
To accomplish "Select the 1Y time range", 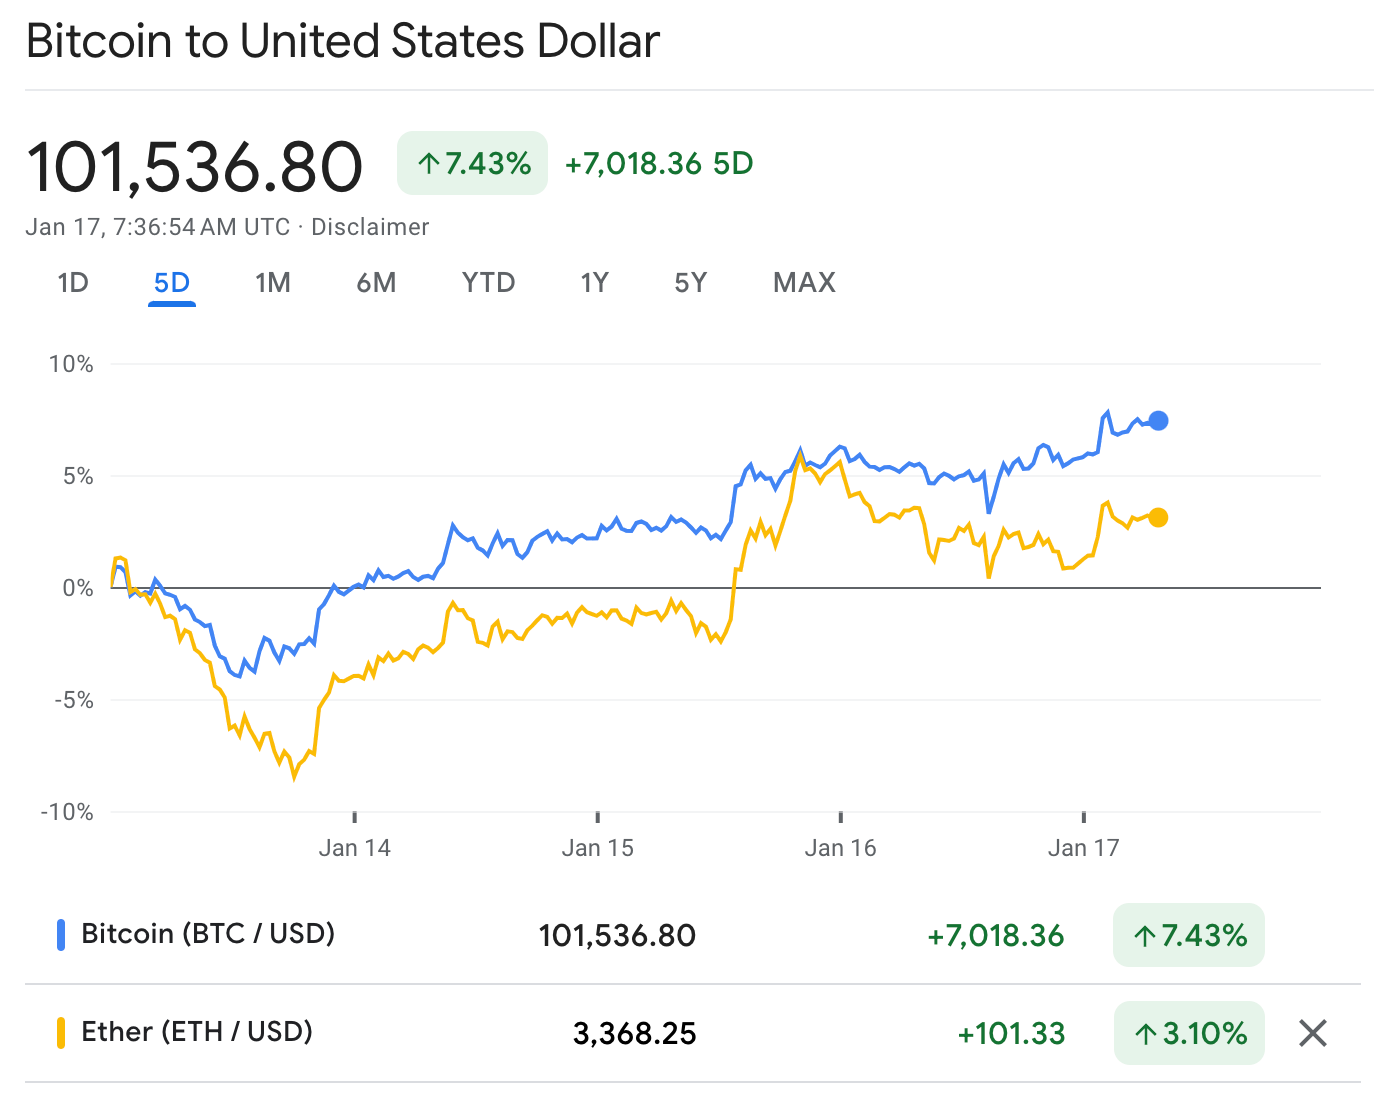I will coord(594,283).
